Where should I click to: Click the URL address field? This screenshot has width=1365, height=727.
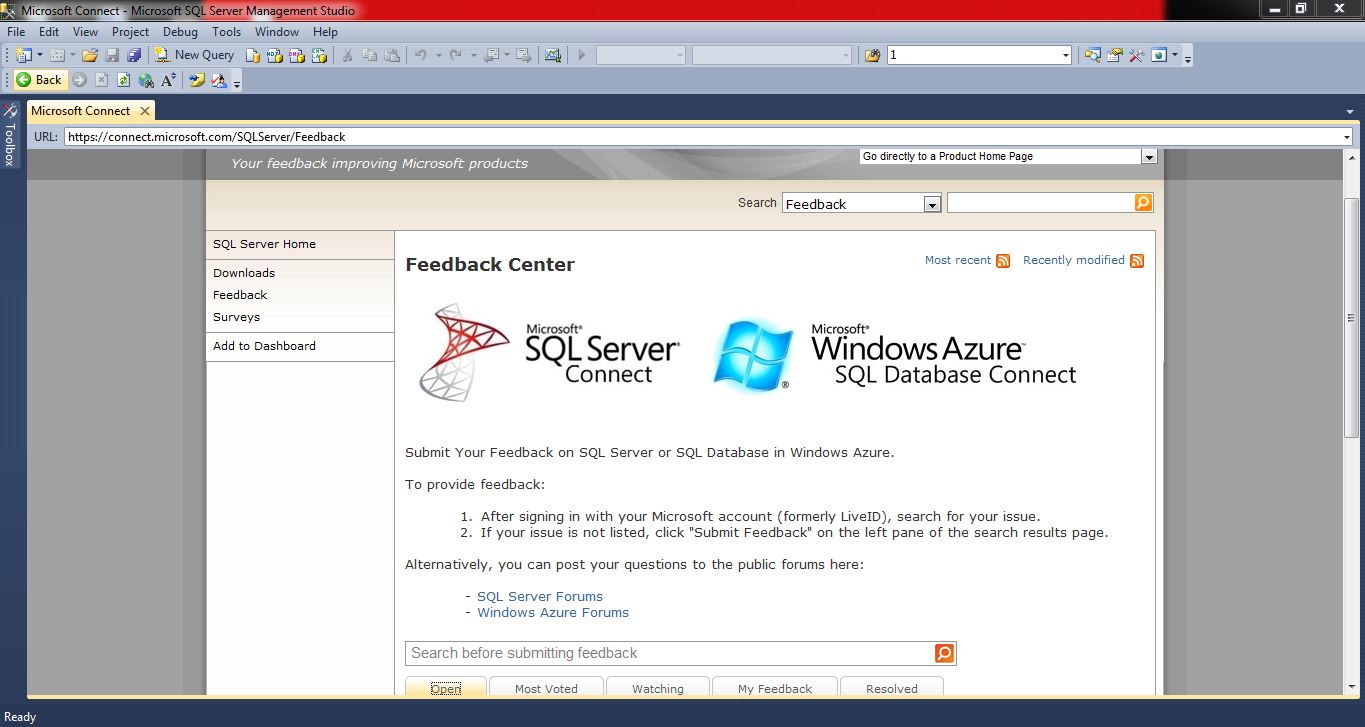pyautogui.click(x=703, y=137)
